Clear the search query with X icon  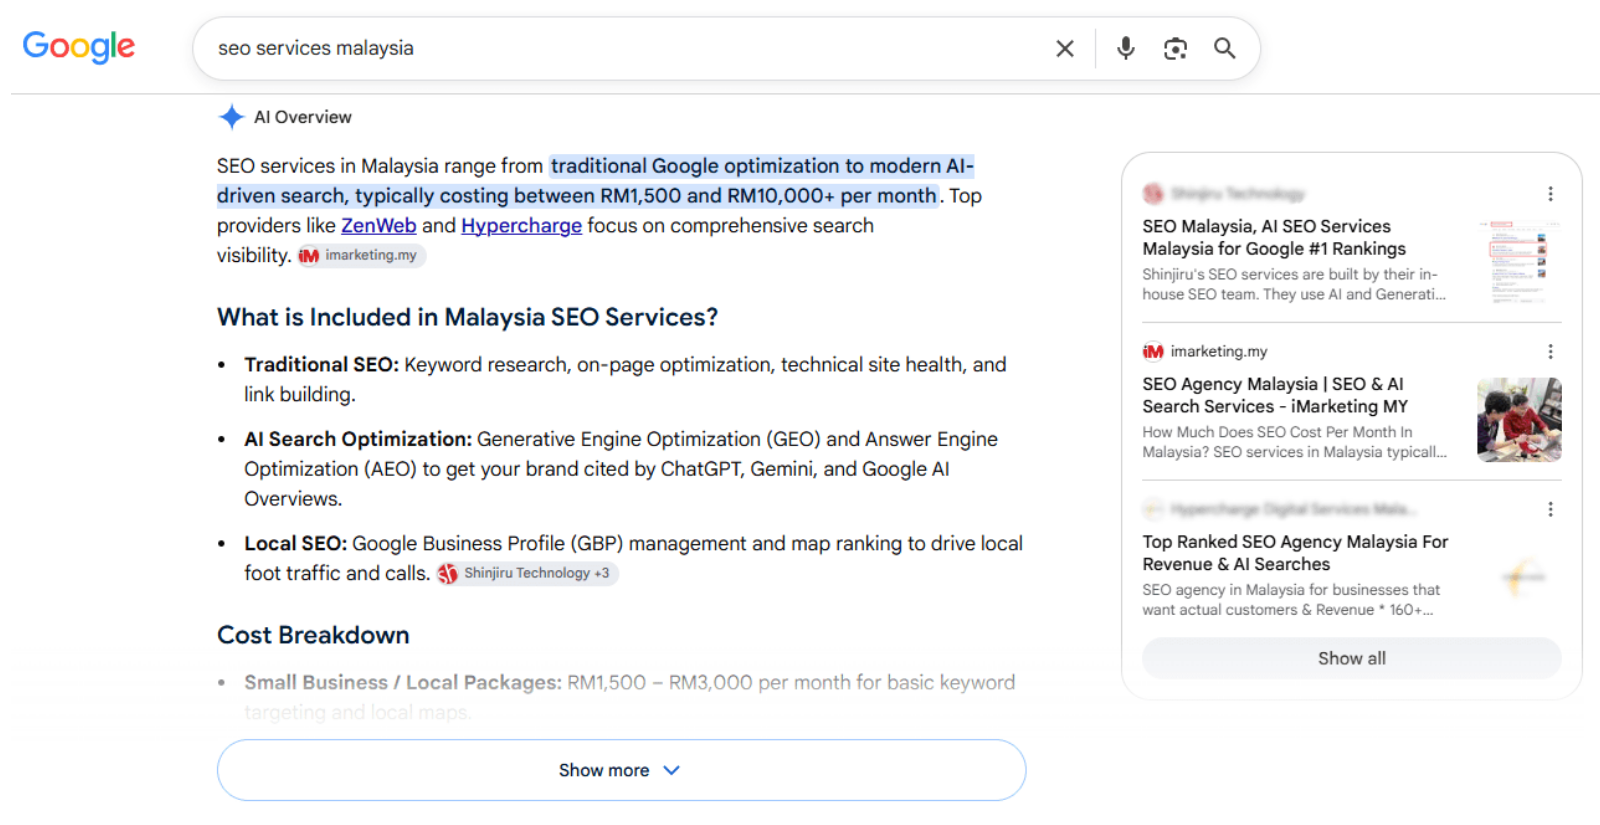[x=1065, y=48]
